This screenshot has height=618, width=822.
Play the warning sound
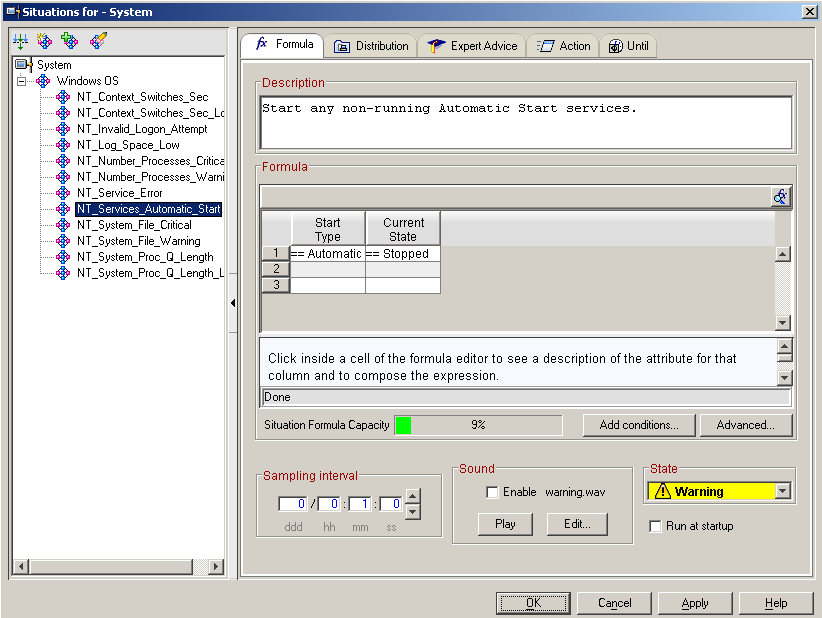click(505, 524)
